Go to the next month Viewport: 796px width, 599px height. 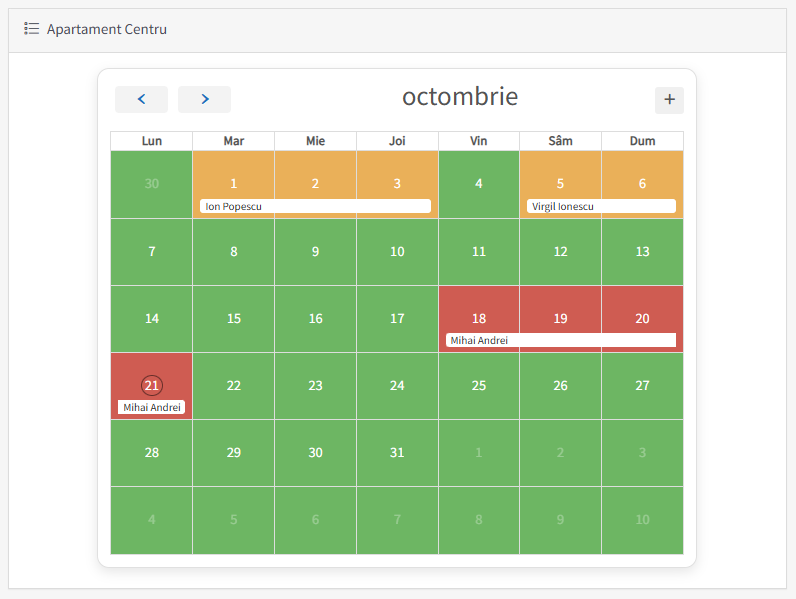[x=205, y=99]
